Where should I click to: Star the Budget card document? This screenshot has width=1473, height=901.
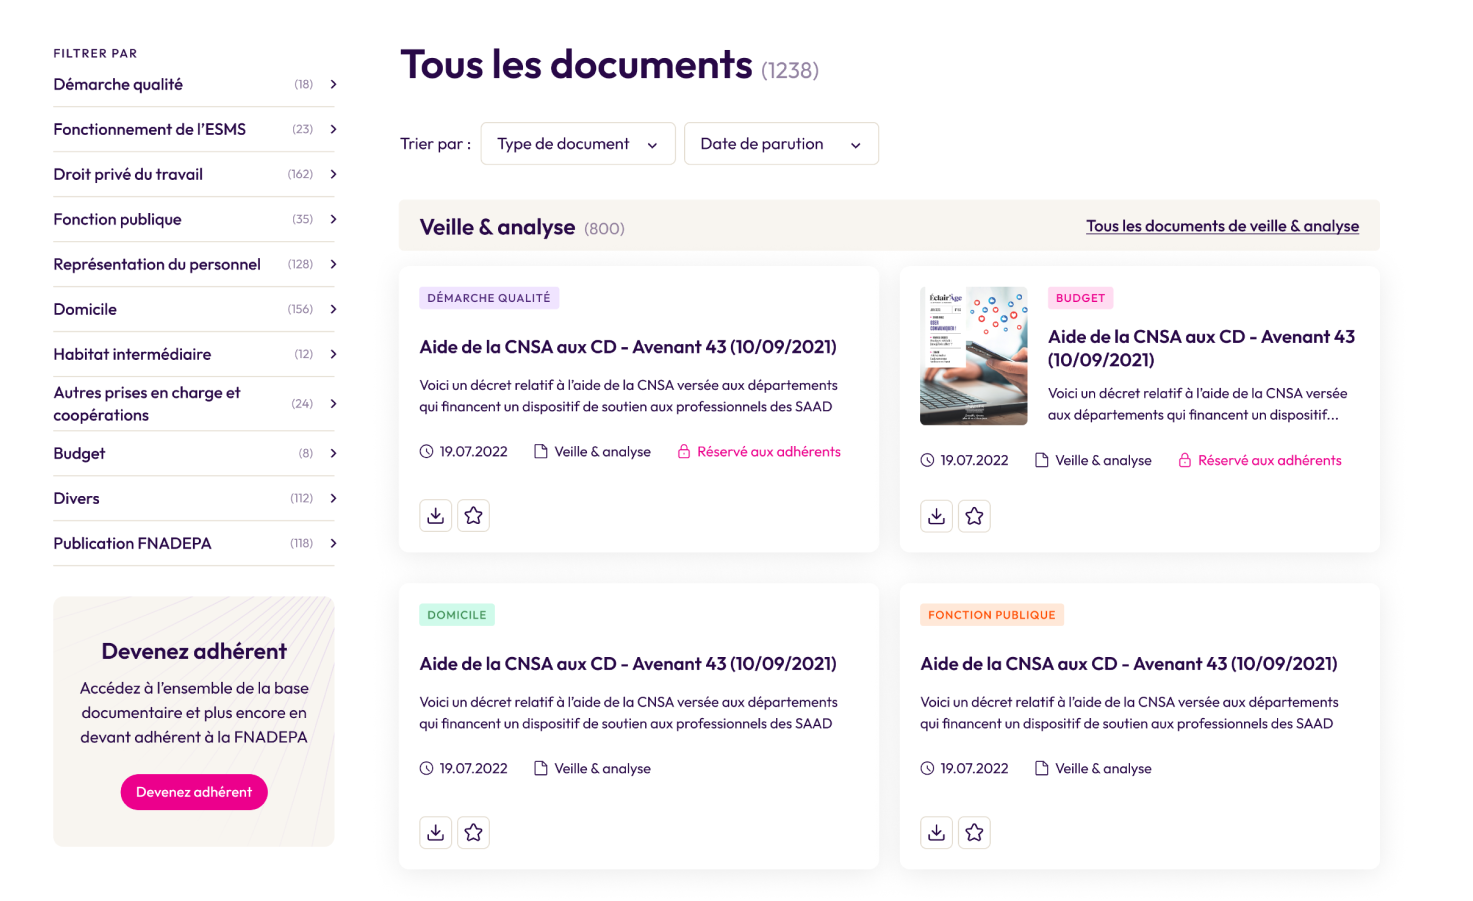974,516
